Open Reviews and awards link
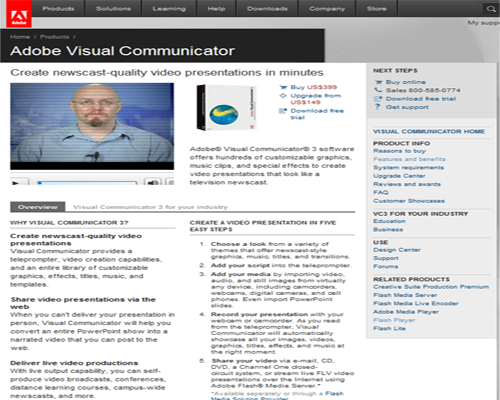Viewport: 500px width, 400px height. pyautogui.click(x=407, y=184)
